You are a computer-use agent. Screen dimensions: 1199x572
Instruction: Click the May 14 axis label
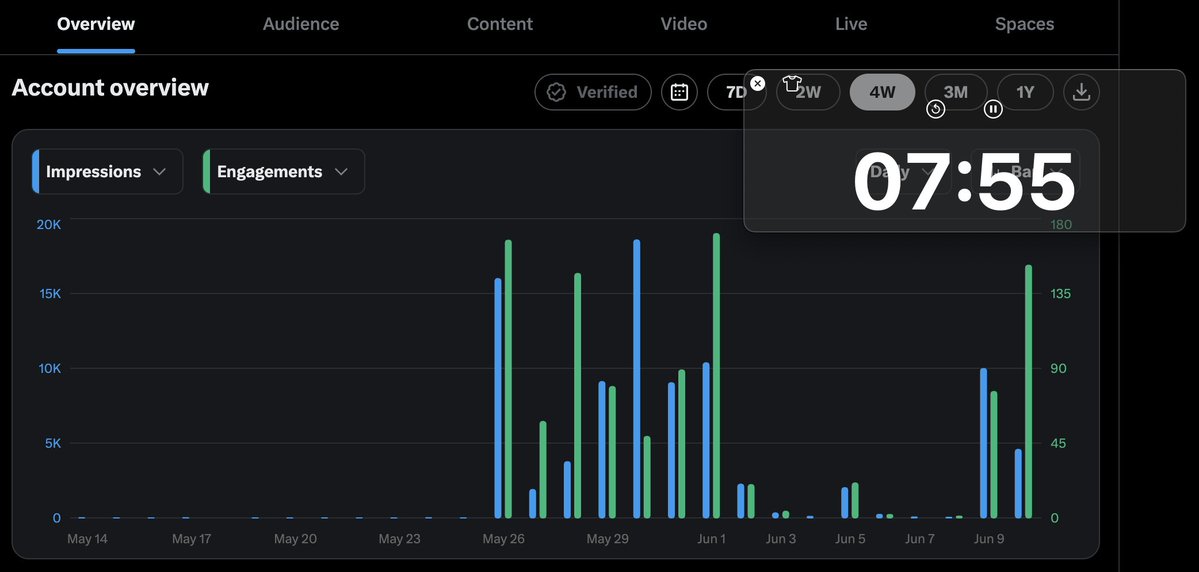point(87,539)
